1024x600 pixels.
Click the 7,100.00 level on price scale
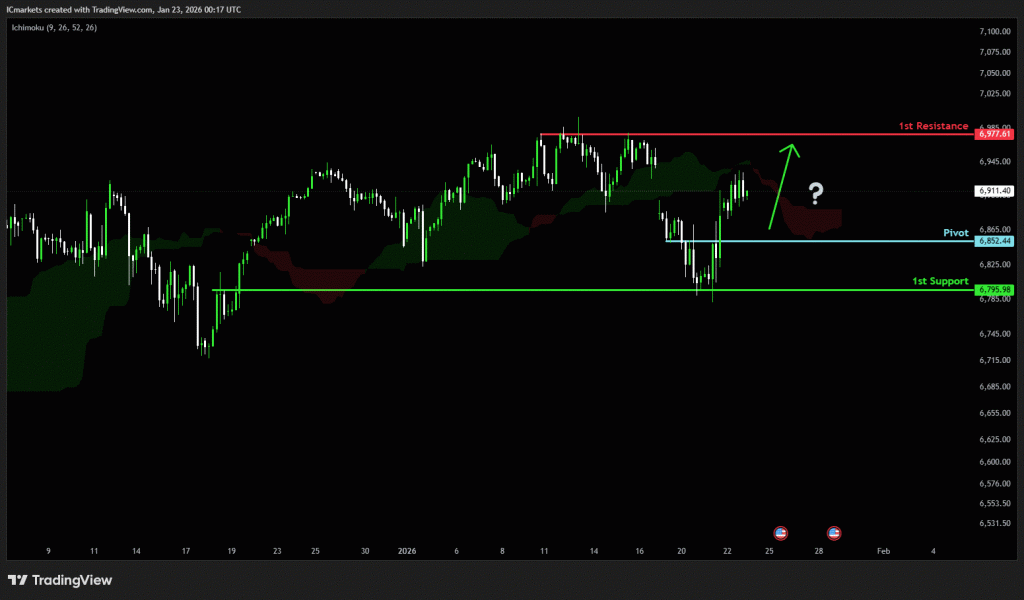(995, 31)
